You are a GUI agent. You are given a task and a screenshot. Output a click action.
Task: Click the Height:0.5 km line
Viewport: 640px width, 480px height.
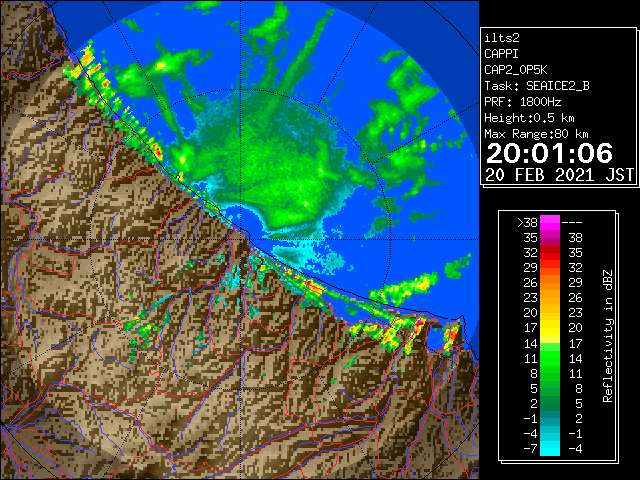click(x=529, y=118)
